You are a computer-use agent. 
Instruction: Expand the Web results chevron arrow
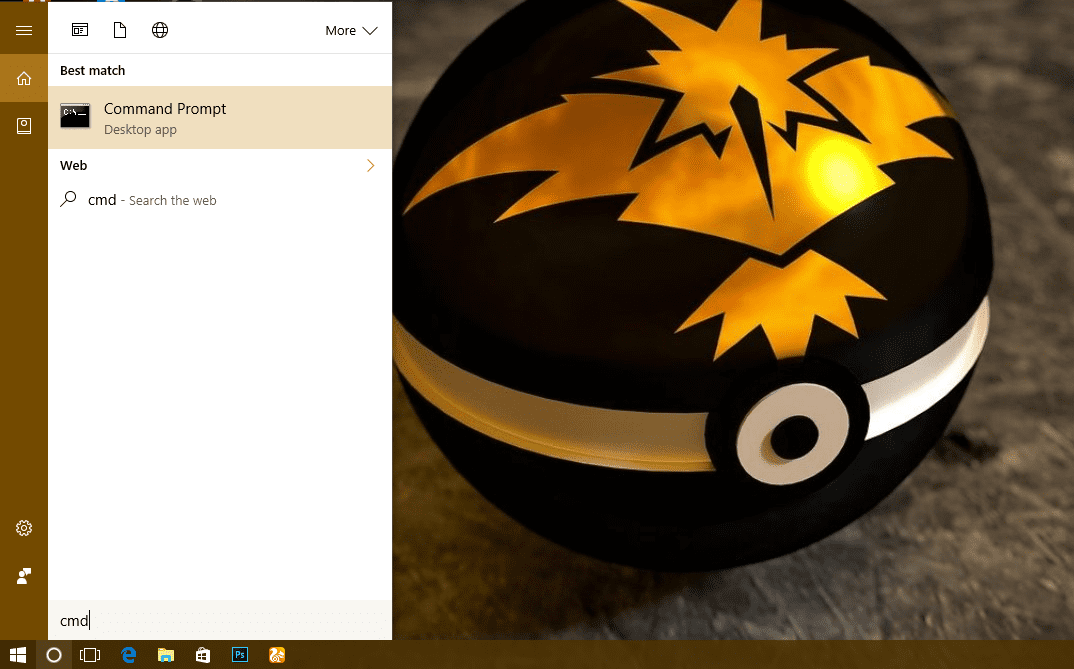click(371, 165)
